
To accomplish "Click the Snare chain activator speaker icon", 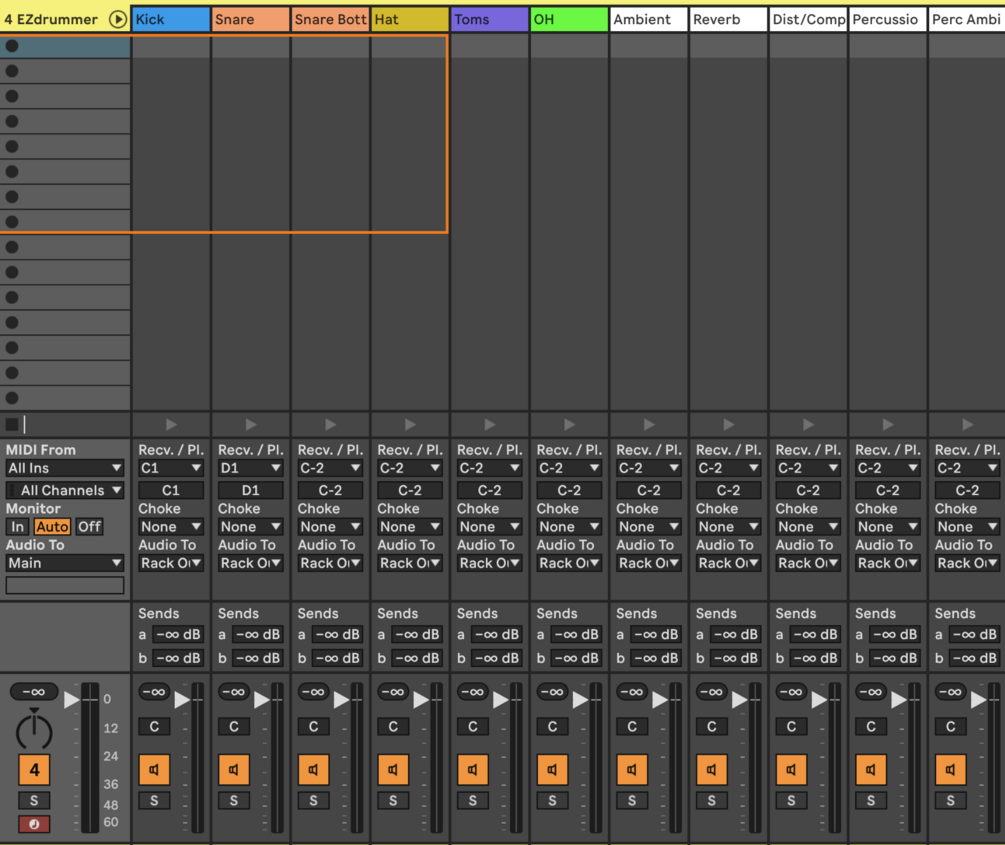I will [234, 769].
